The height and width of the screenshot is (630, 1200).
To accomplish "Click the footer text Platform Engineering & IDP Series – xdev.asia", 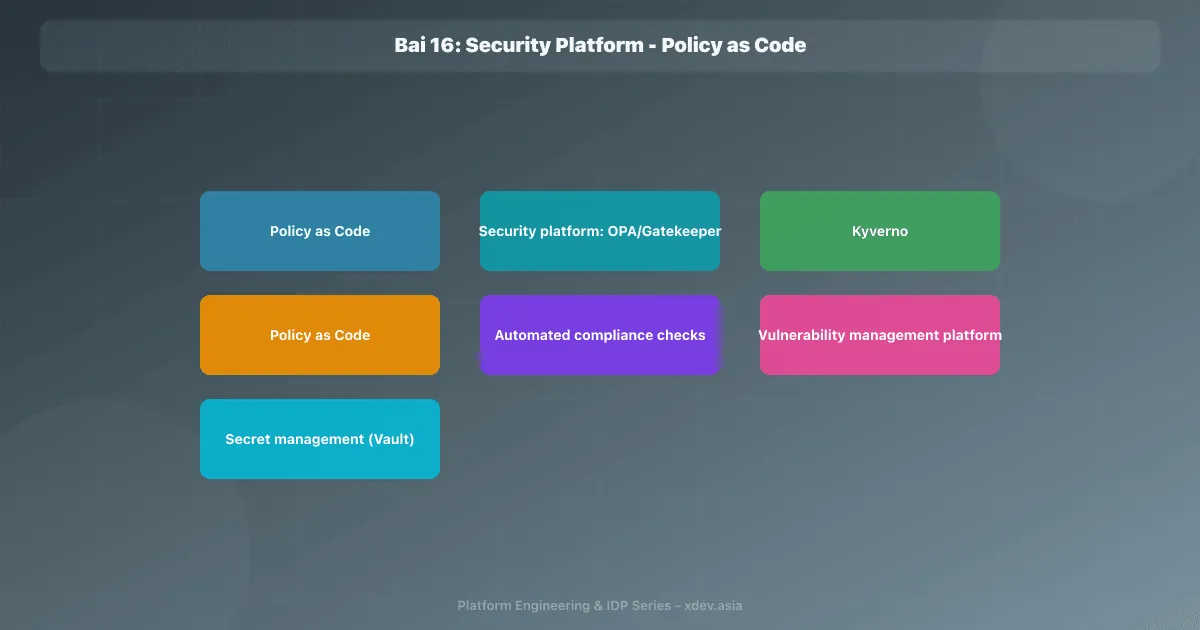I will point(600,605).
